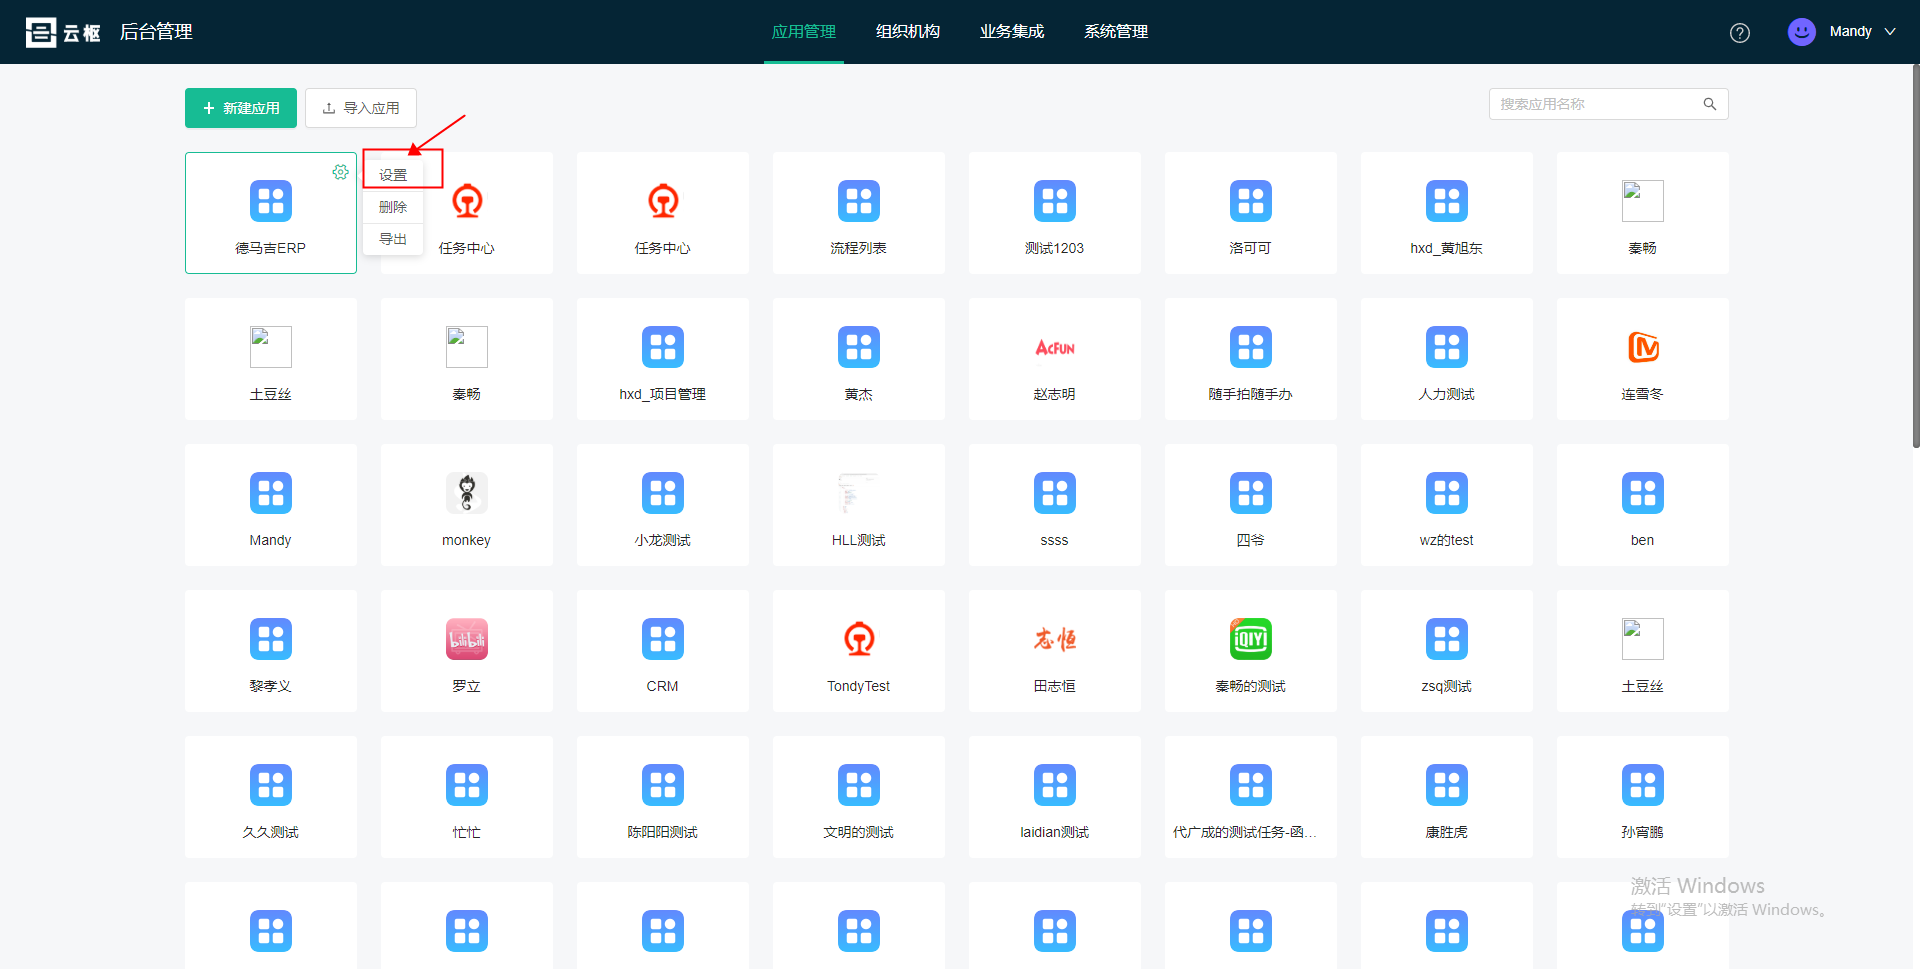Open the 罗立 bilibili app icon

click(467, 639)
